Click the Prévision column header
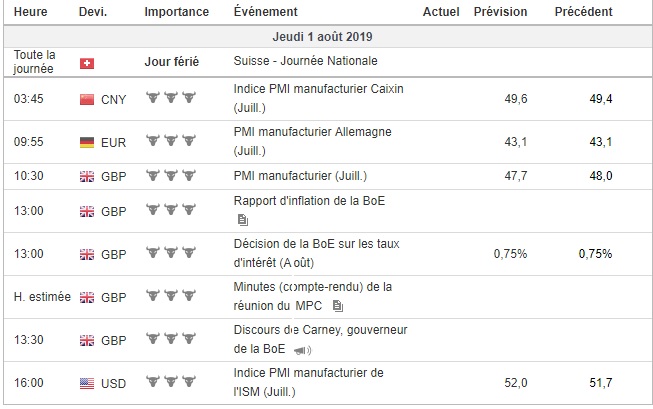This screenshot has height=409, width=653. [x=501, y=12]
